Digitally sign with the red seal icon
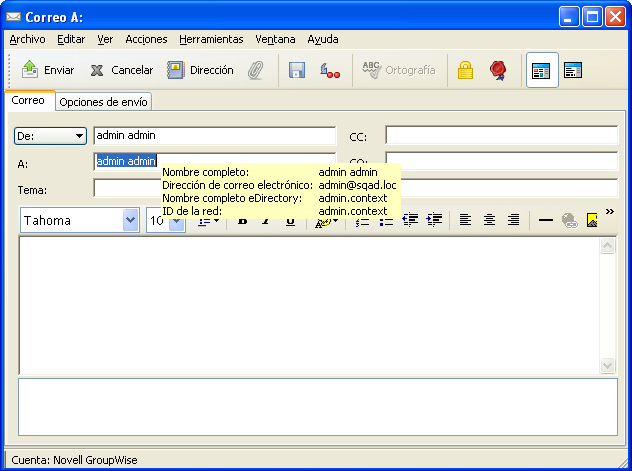632x471 pixels. click(498, 70)
